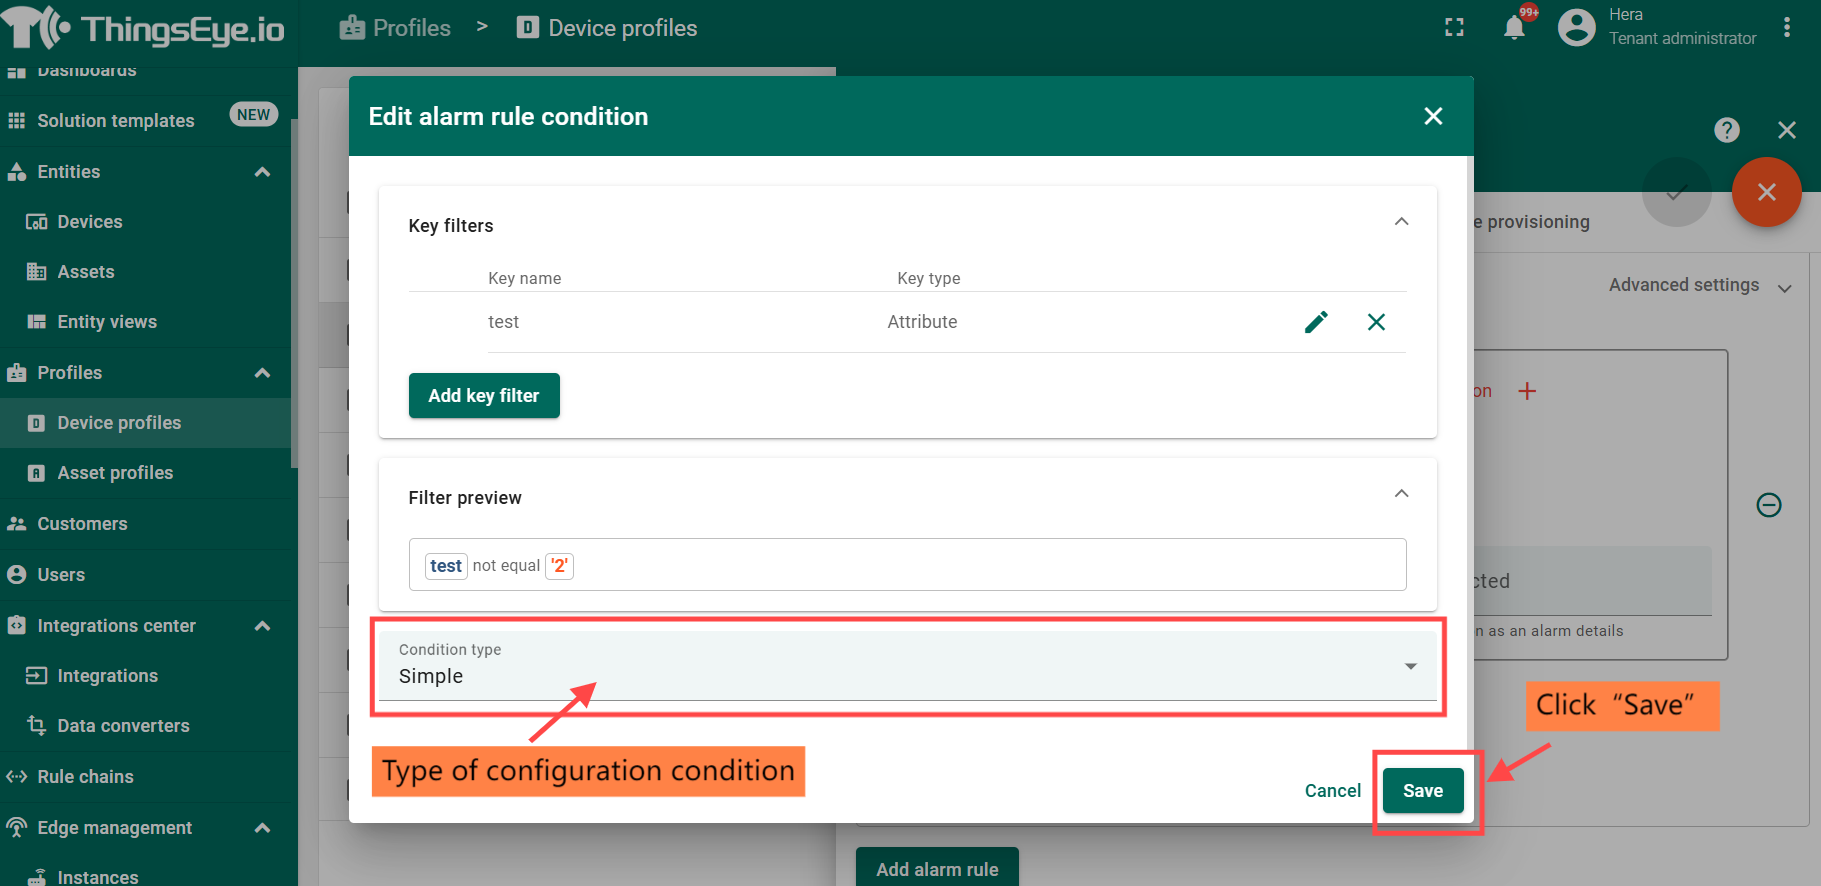Collapse the Entities sidebar group

pos(262,172)
